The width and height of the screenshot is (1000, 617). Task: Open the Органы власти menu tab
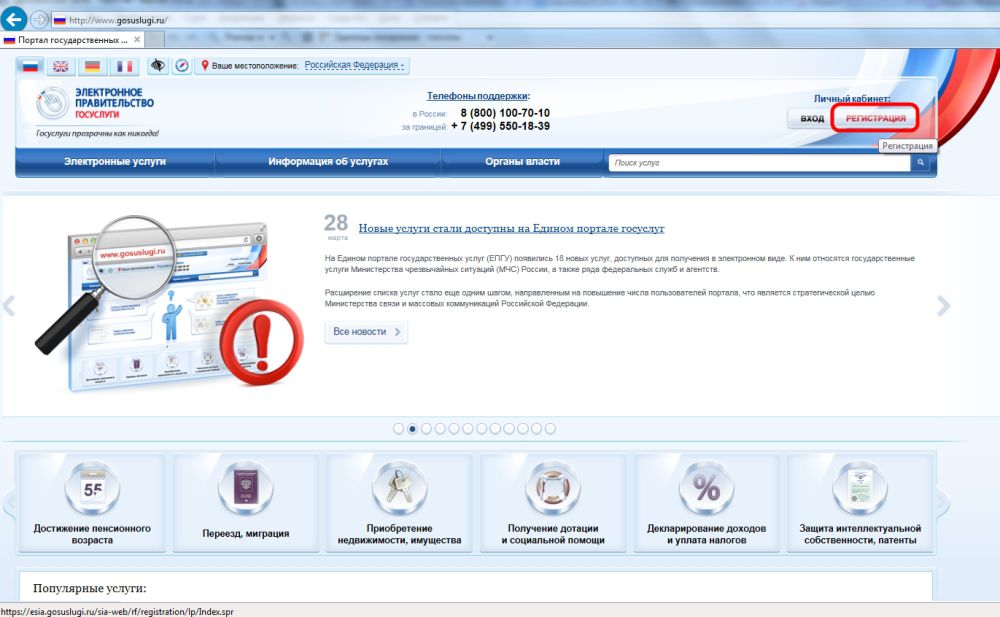pos(522,162)
